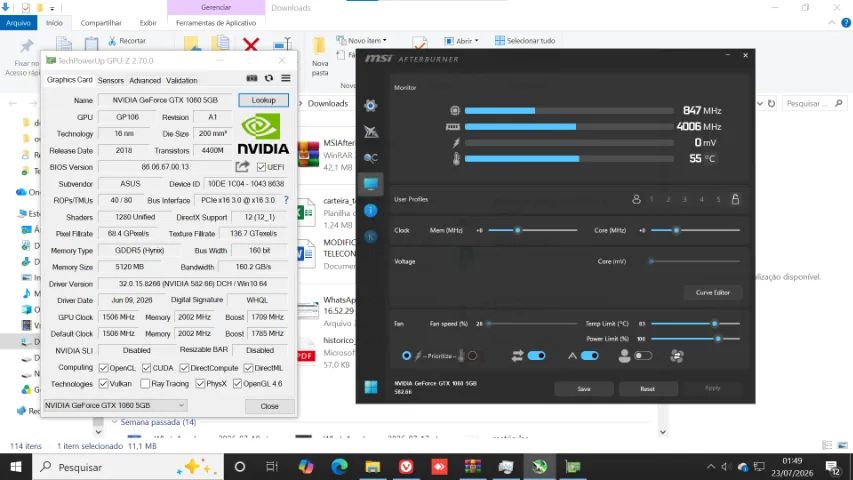Click GPU-Z BIOS export share icon
The width and height of the screenshot is (853, 480).
pyautogui.click(x=242, y=167)
